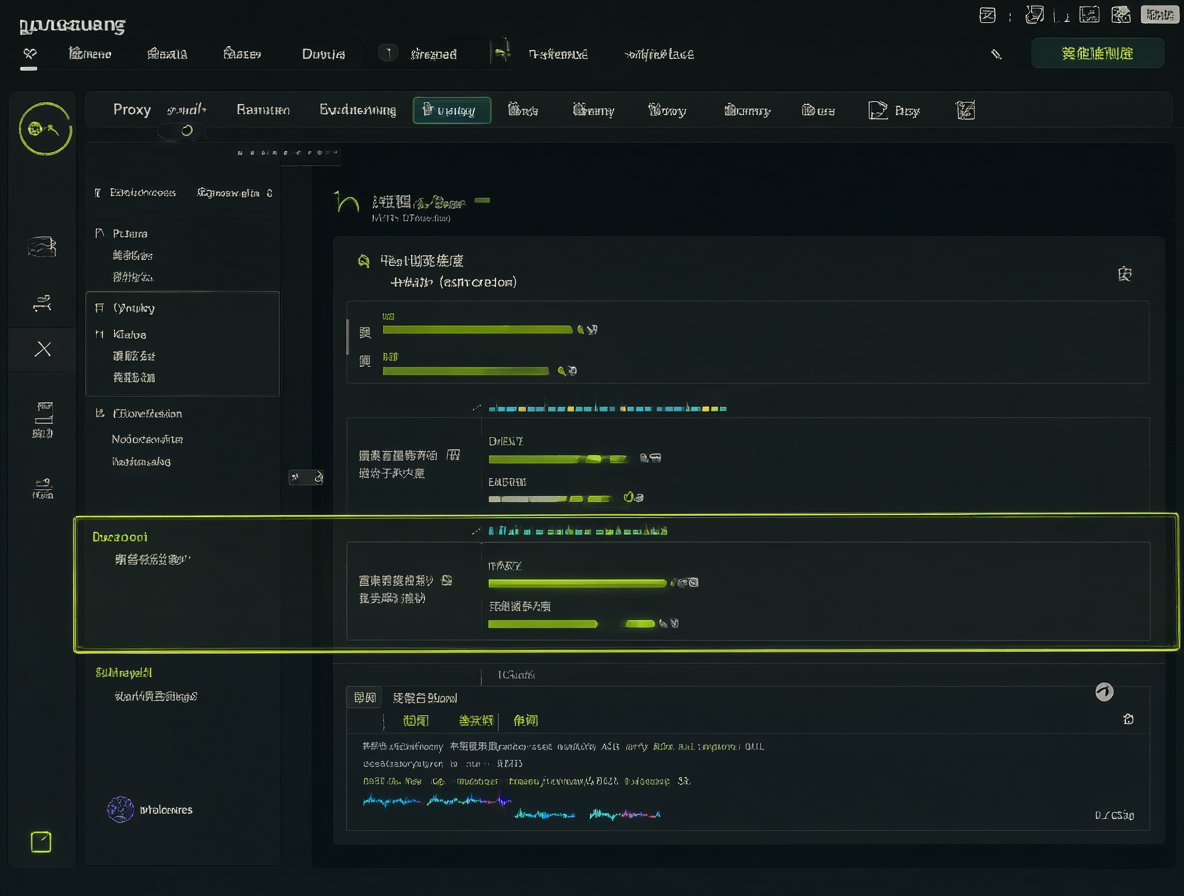This screenshot has height=896, width=1184.
Task: Open the Bamuy tab
Action: [747, 110]
